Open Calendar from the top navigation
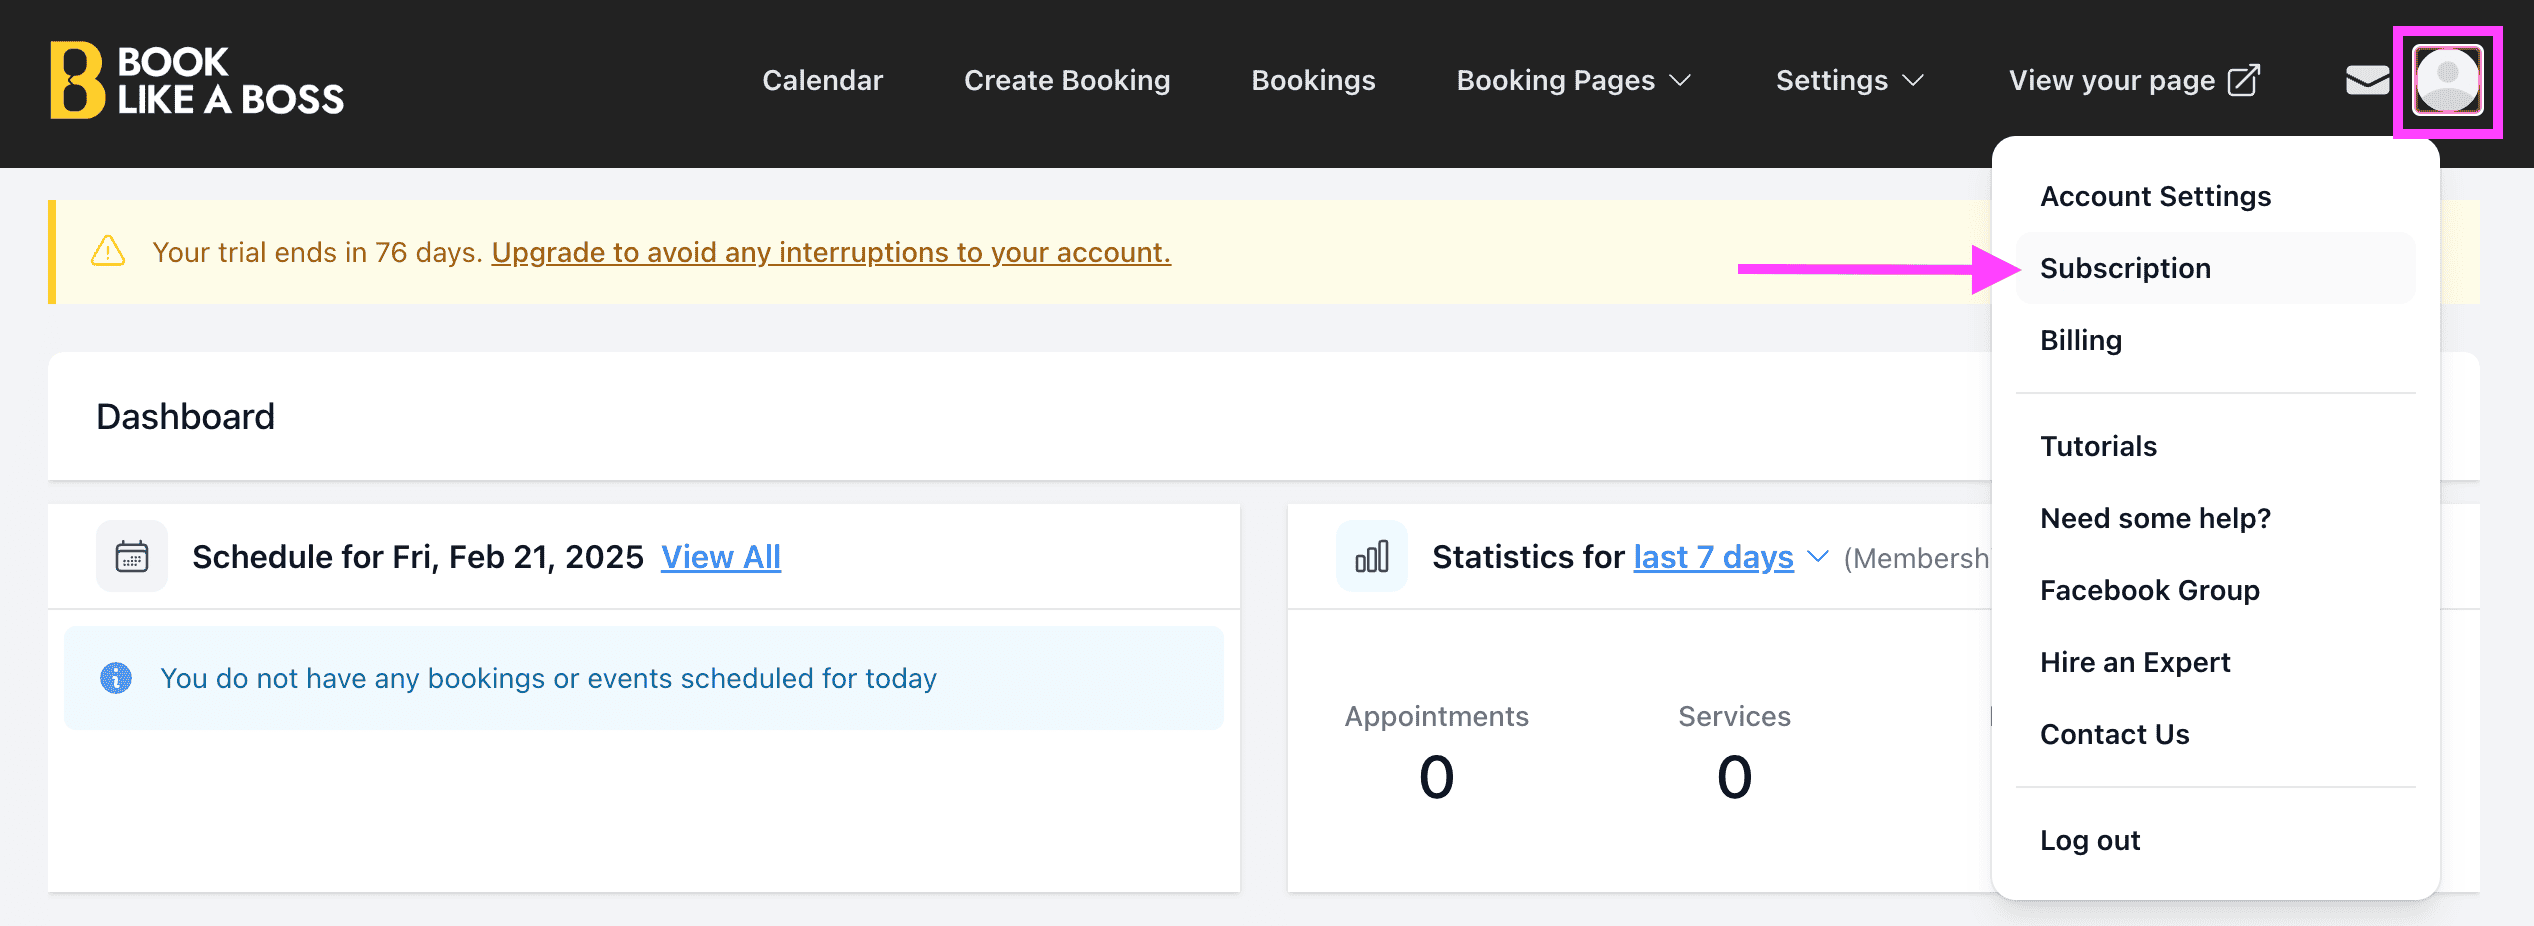The height and width of the screenshot is (926, 2534). 822,80
